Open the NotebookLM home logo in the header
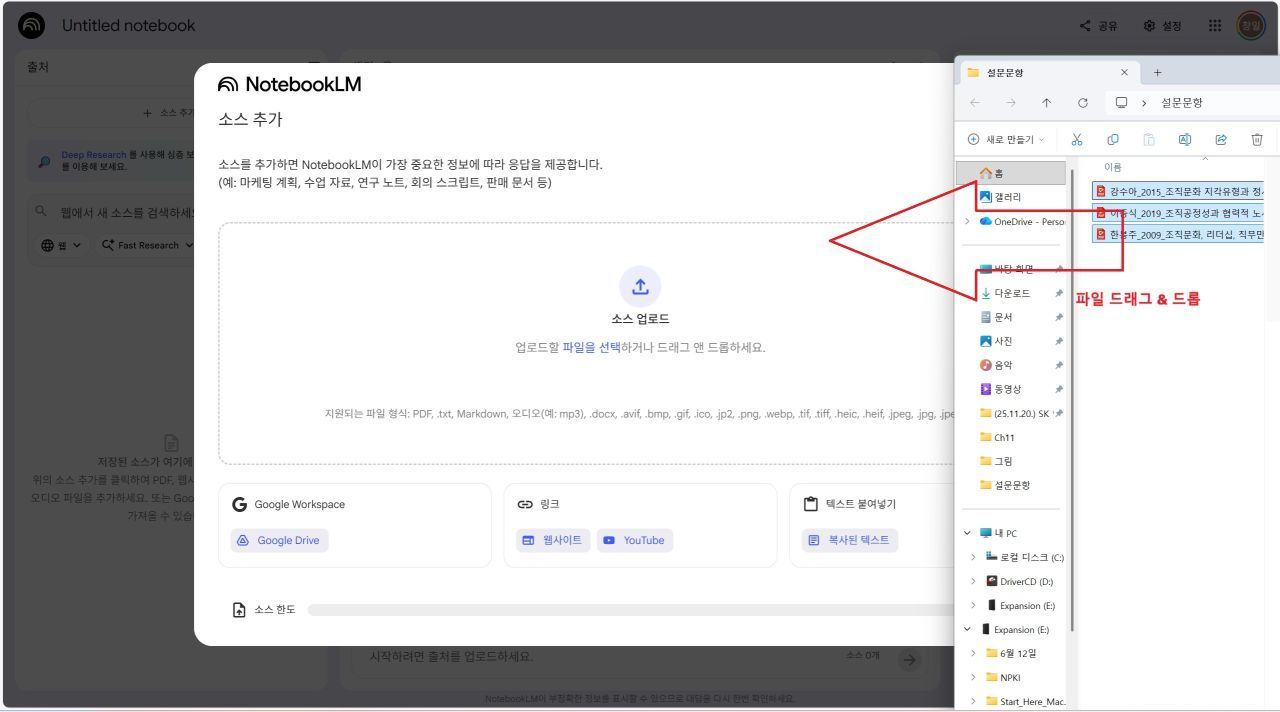1280x712 pixels. point(33,25)
